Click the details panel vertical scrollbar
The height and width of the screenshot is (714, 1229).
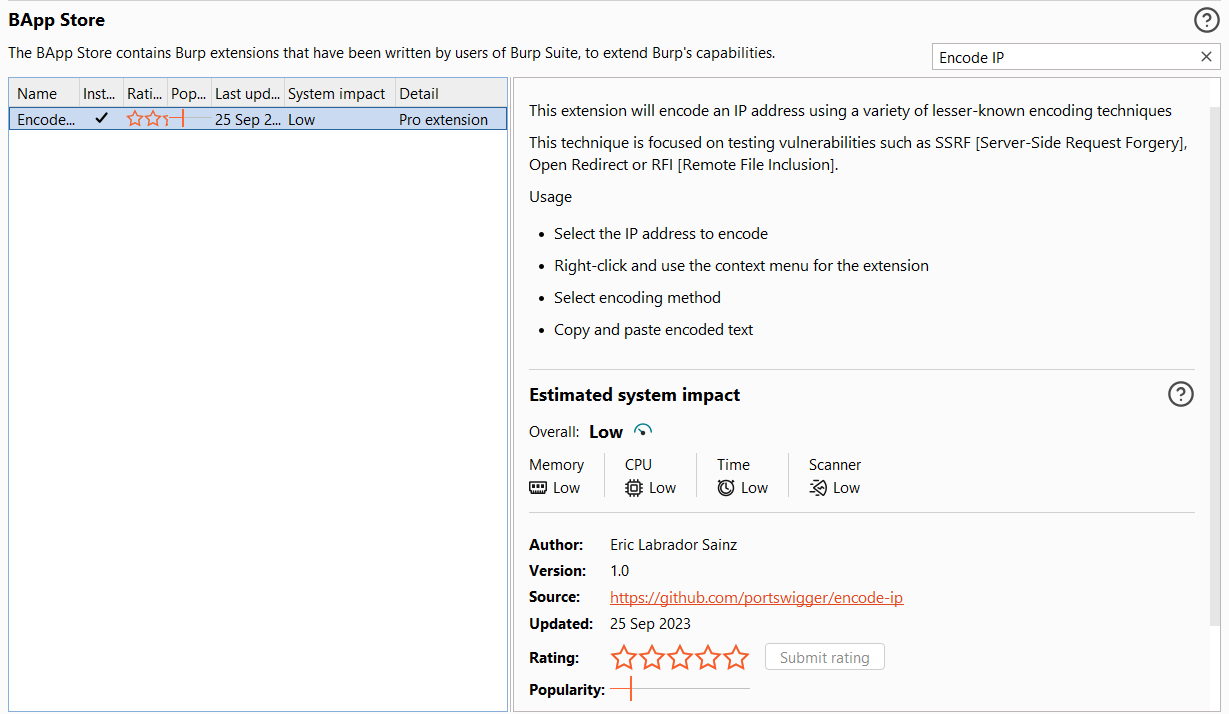[1215, 365]
